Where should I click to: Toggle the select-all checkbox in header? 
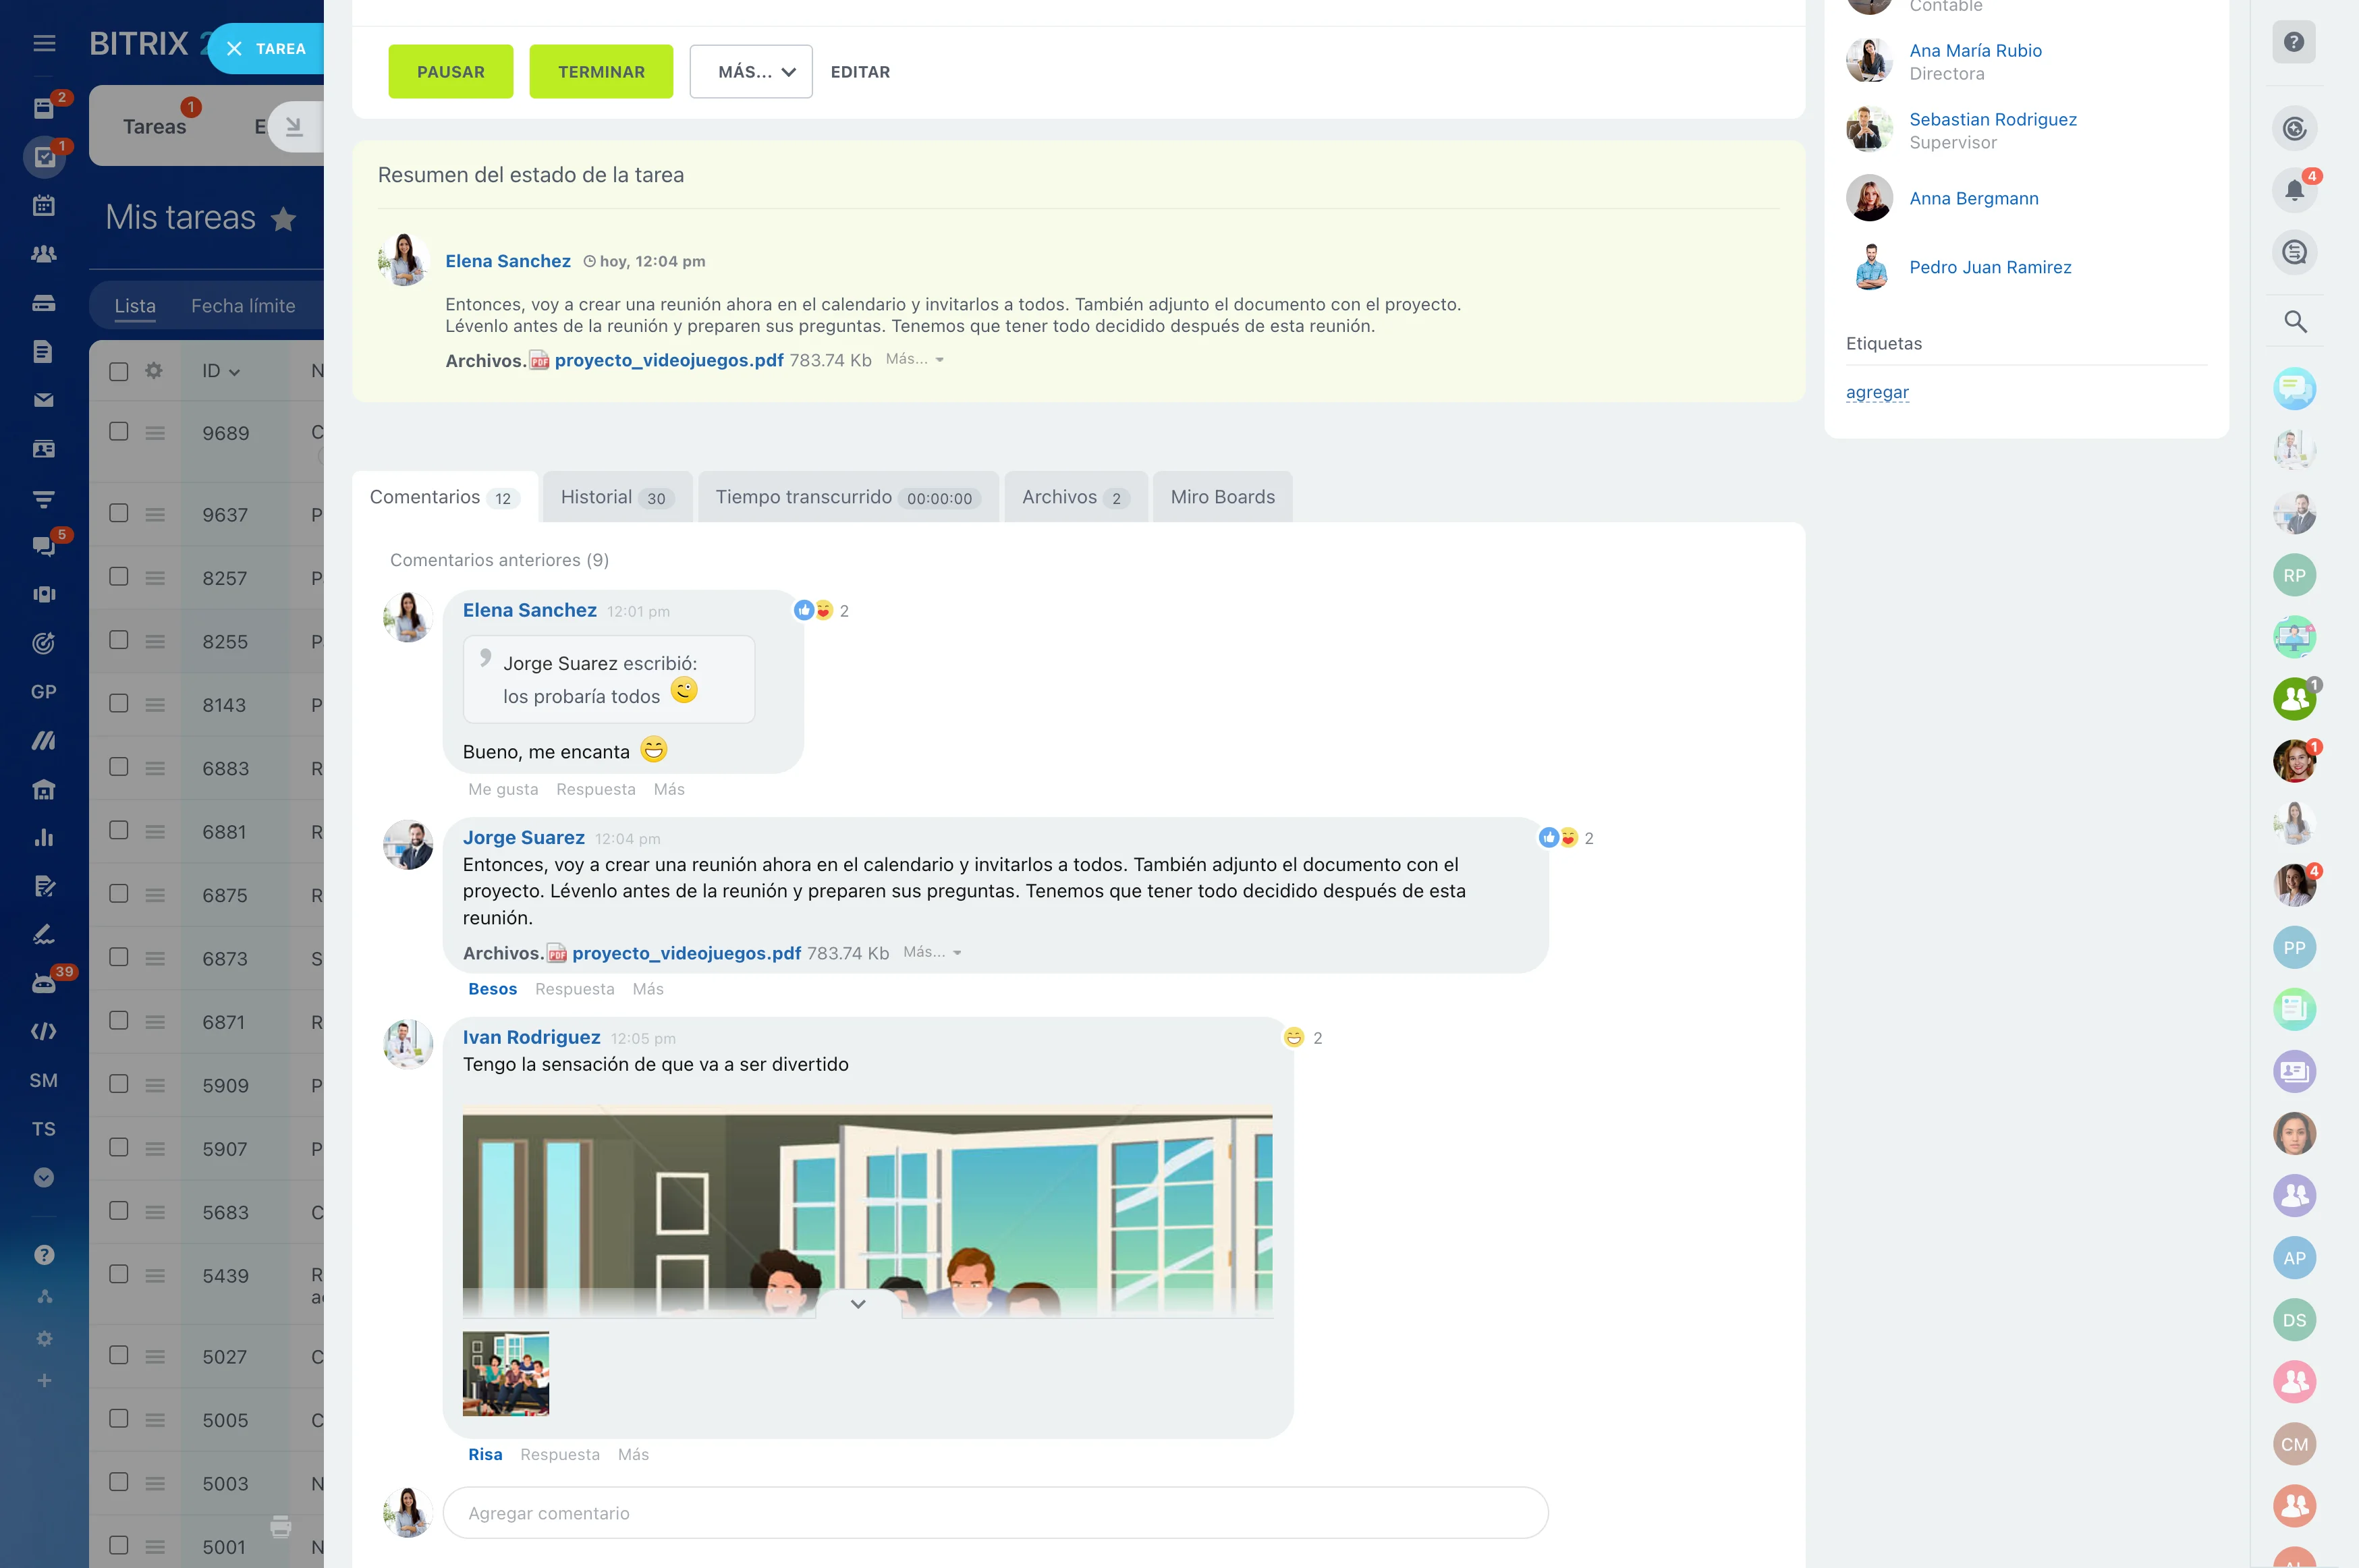click(119, 371)
